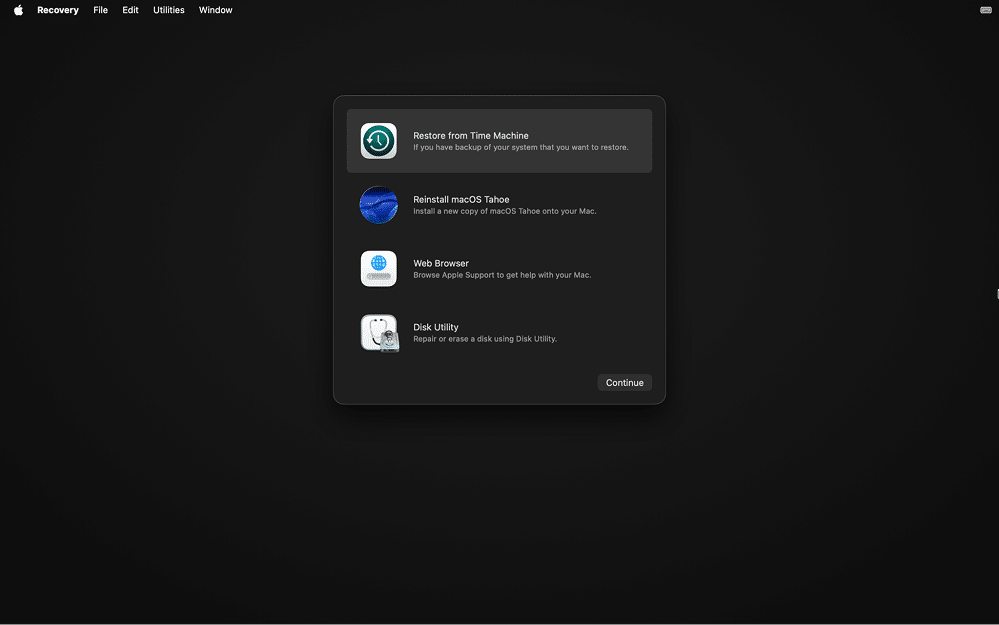Image resolution: width=999 pixels, height=625 pixels.
Task: Click the battery status icon
Action: (985, 10)
